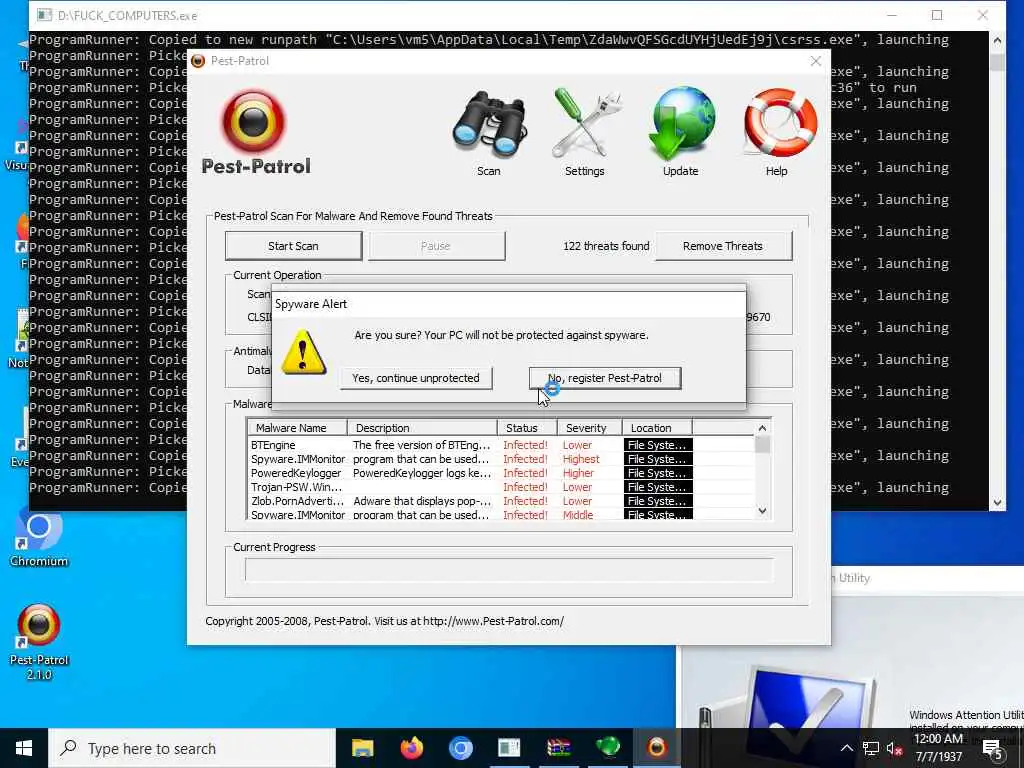Open the green globe taskbar app

(x=608, y=748)
